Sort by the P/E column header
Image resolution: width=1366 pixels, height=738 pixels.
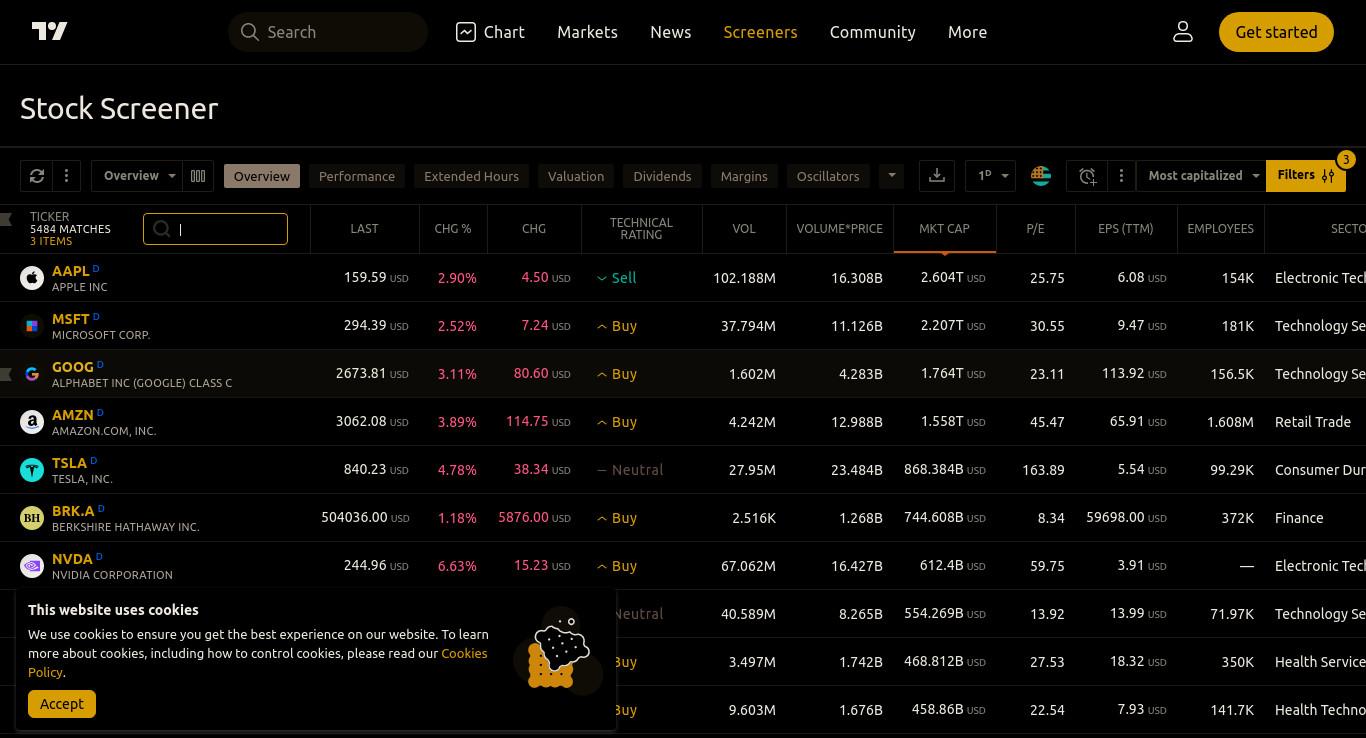click(x=1035, y=229)
